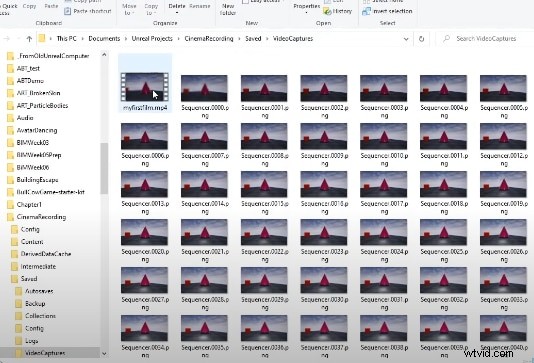Click the Copy button in Clipboard group
This screenshot has height=363, width=534.
29,6
